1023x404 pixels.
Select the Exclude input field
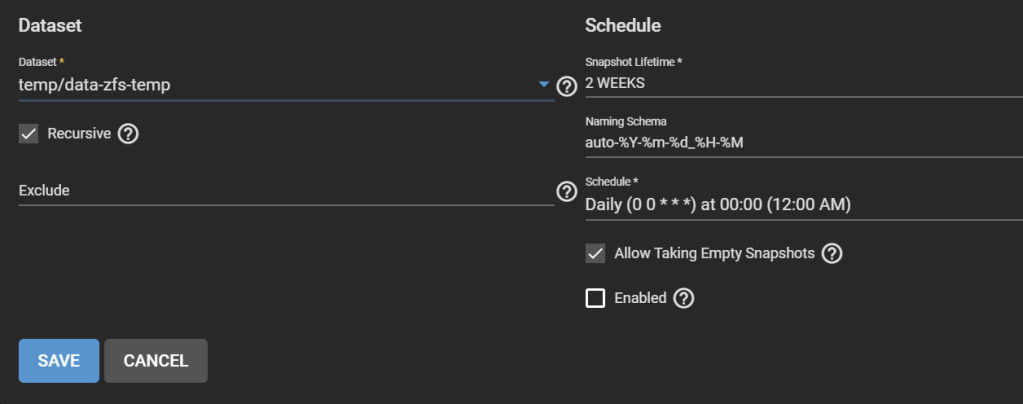(280, 190)
